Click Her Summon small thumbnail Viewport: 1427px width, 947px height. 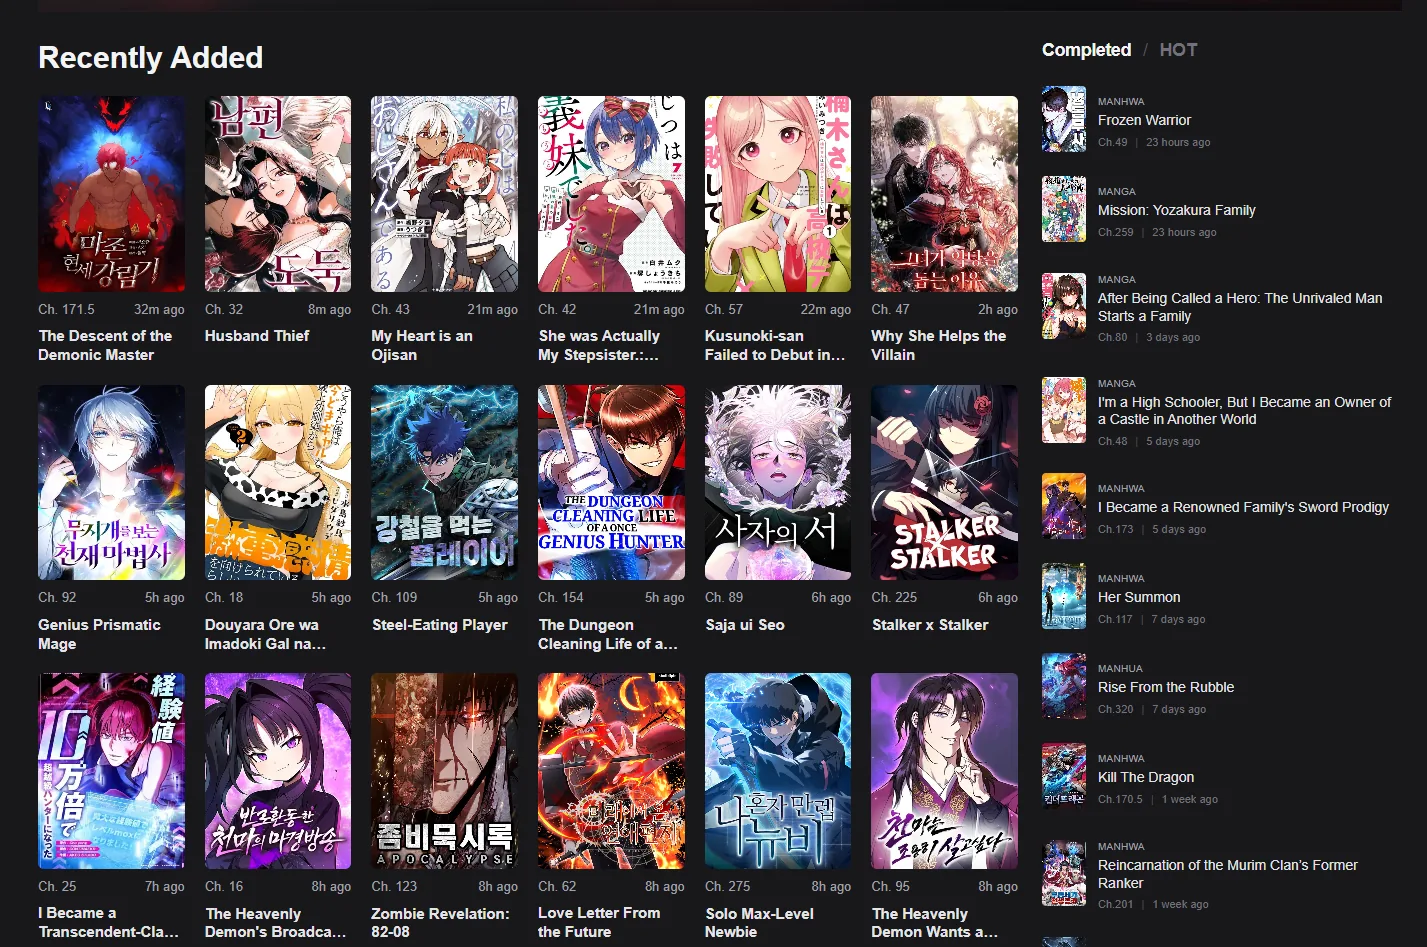(x=1064, y=596)
